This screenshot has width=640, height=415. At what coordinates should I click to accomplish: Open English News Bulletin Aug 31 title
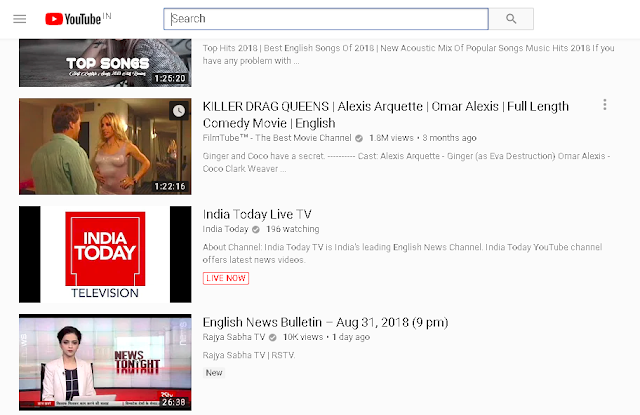[325, 322]
